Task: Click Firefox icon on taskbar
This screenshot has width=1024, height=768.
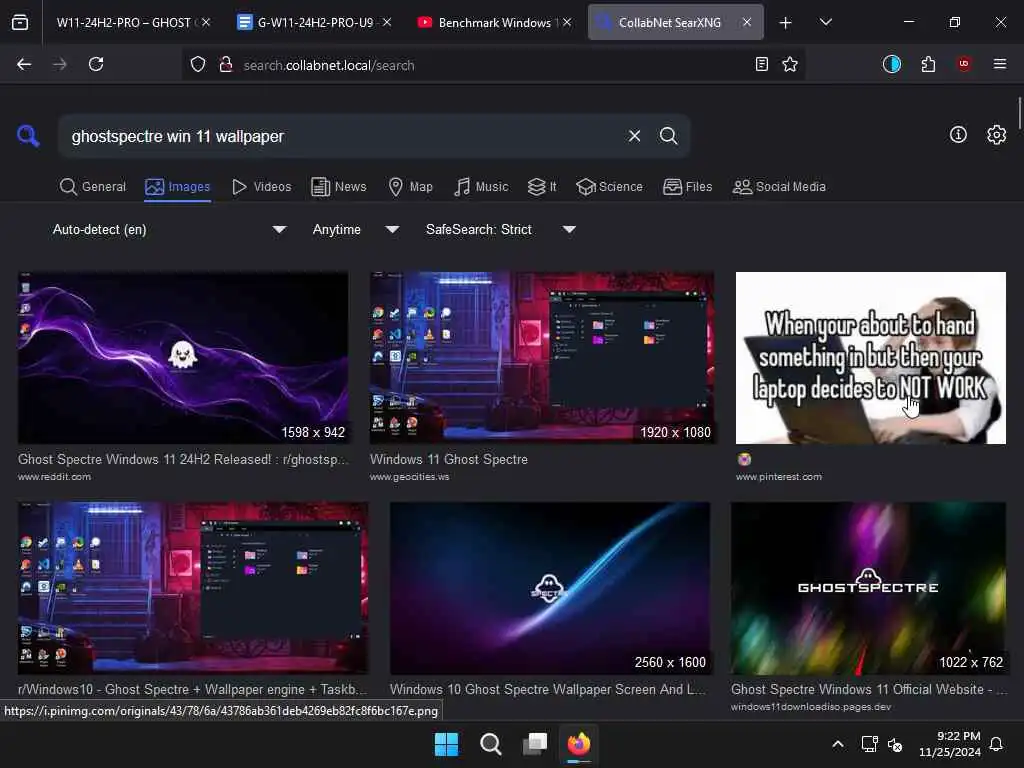Action: 579,744
